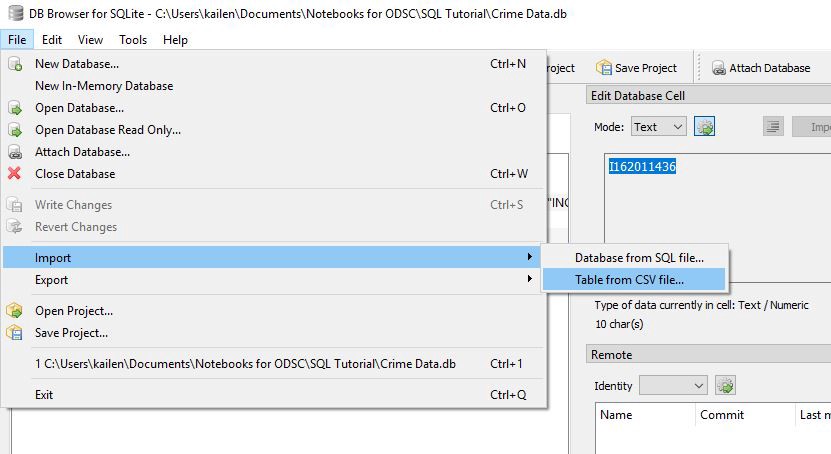831x454 pixels.
Task: Click the red X Close Database icon
Action: pos(14,173)
